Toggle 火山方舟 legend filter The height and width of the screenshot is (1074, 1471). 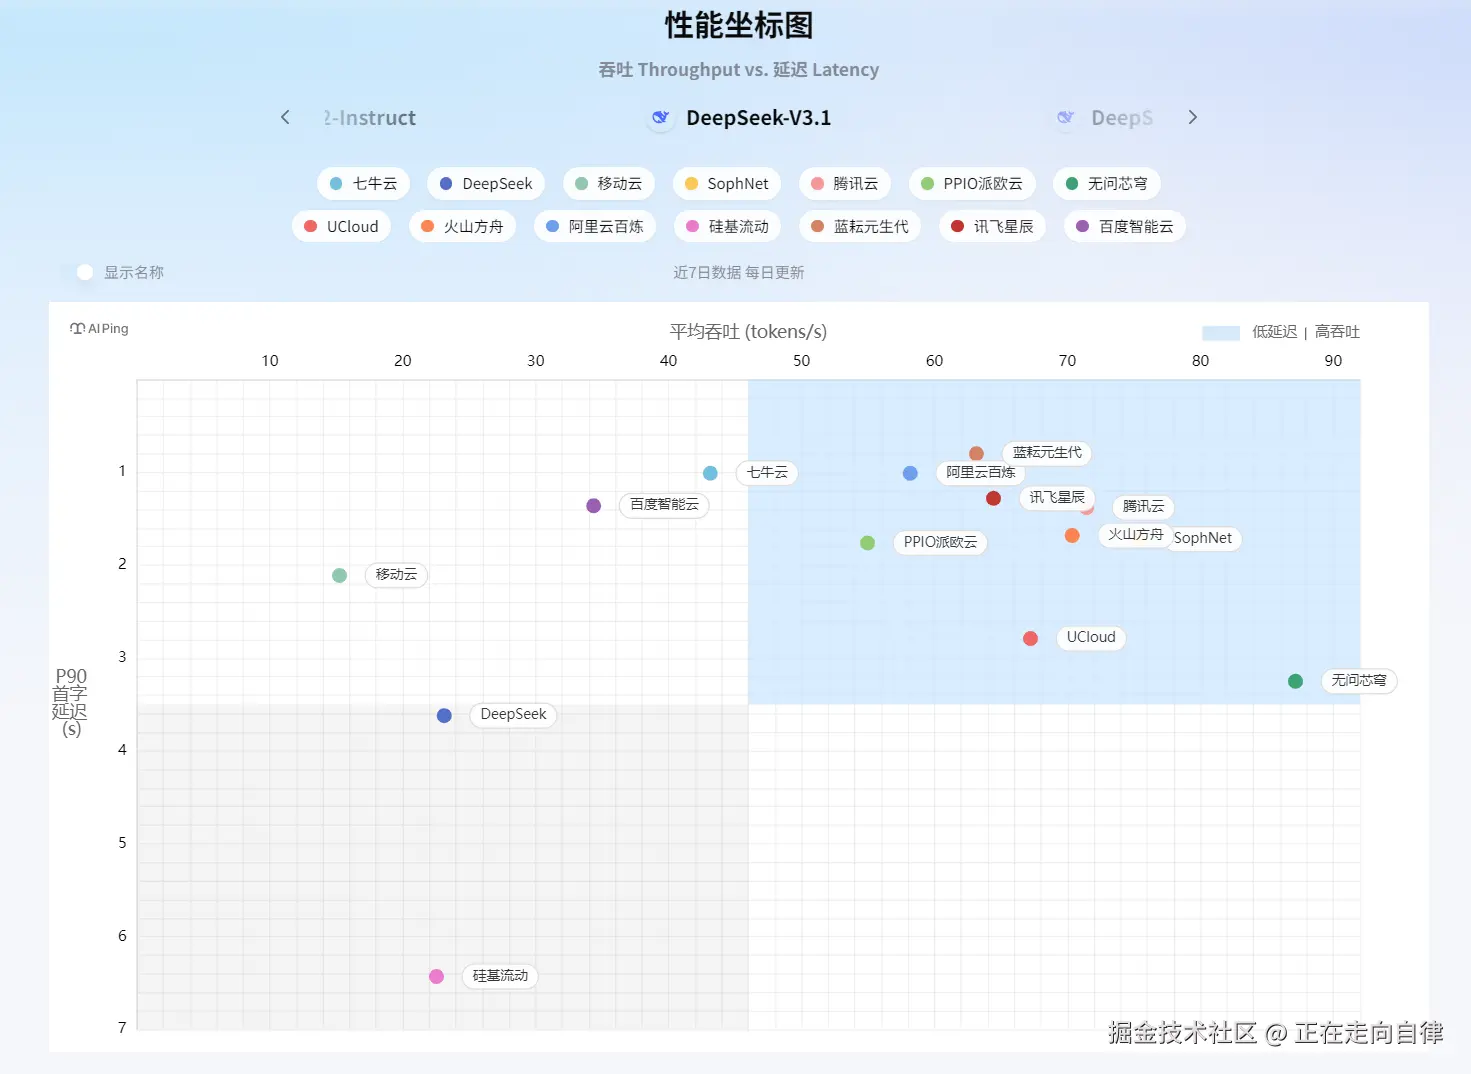point(462,227)
